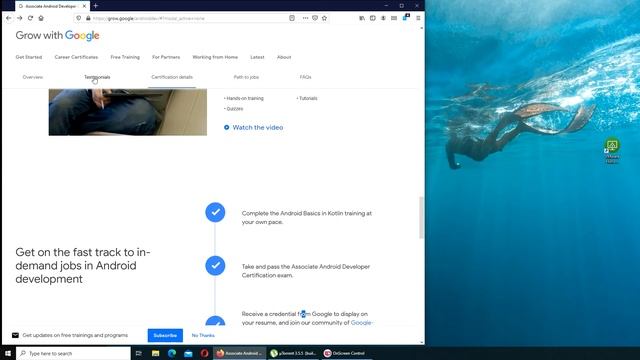This screenshot has height=360, width=640.
Task: Reload the current page
Action: pyautogui.click(x=30, y=18)
